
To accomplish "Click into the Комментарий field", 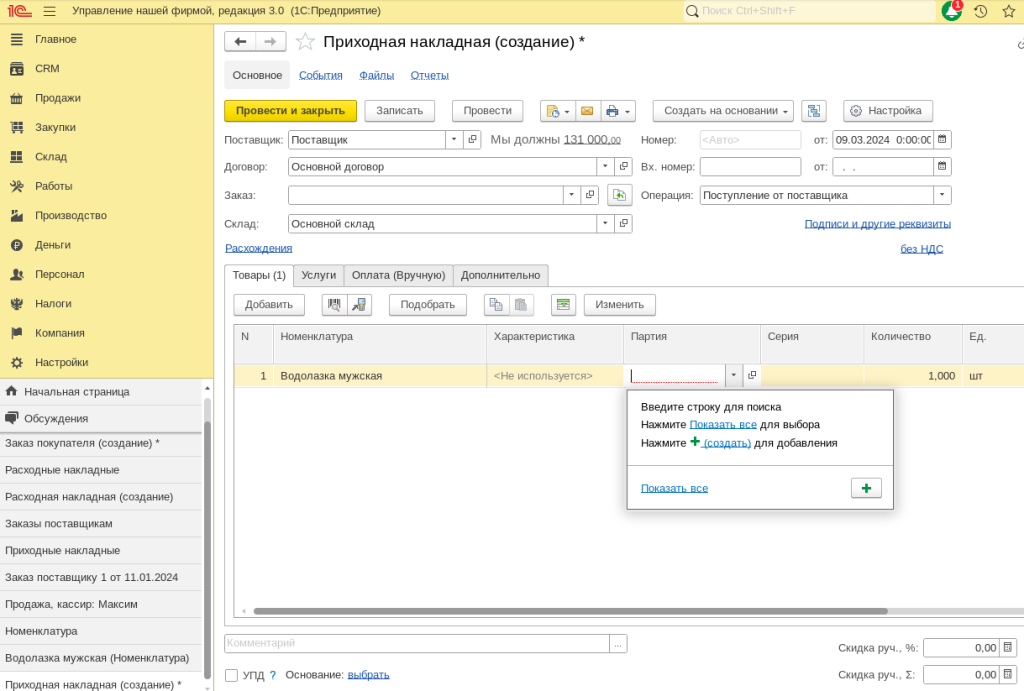I will coord(416,643).
